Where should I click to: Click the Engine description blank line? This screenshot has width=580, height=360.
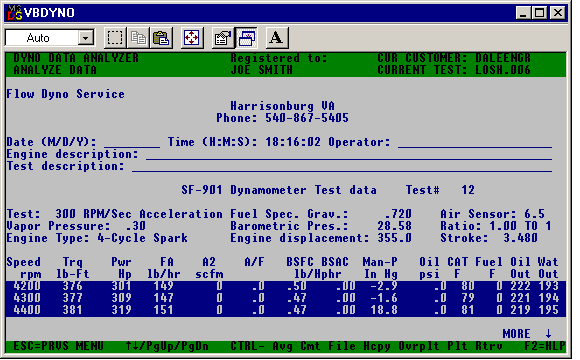[x=349, y=155]
